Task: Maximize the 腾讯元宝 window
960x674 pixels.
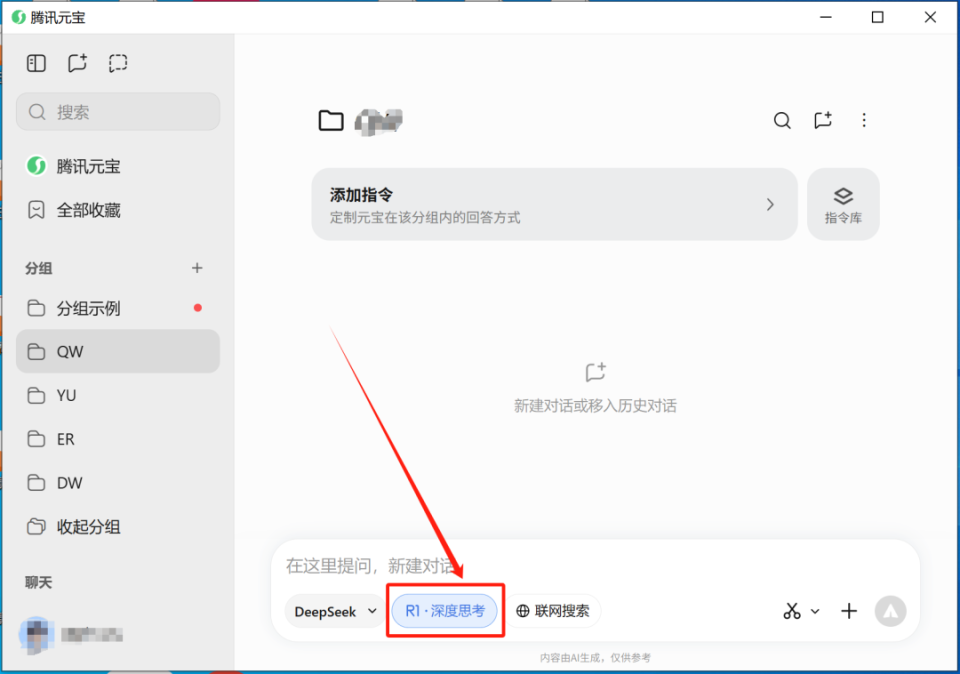Action: pos(877,17)
